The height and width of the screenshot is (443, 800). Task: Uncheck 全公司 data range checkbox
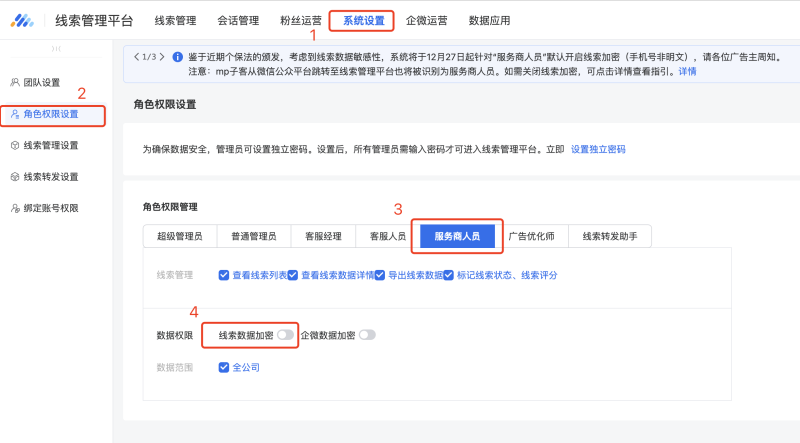tap(223, 367)
